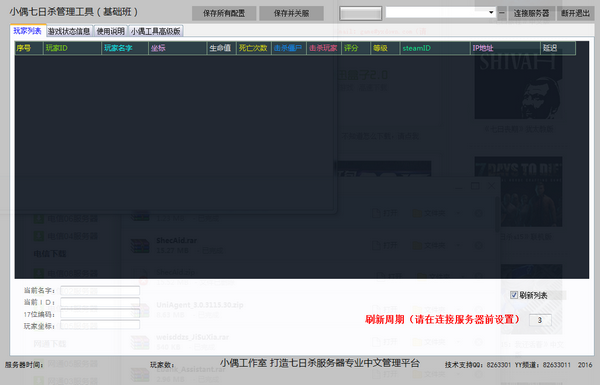Open the 游戏状态信息 tab

click(69, 31)
